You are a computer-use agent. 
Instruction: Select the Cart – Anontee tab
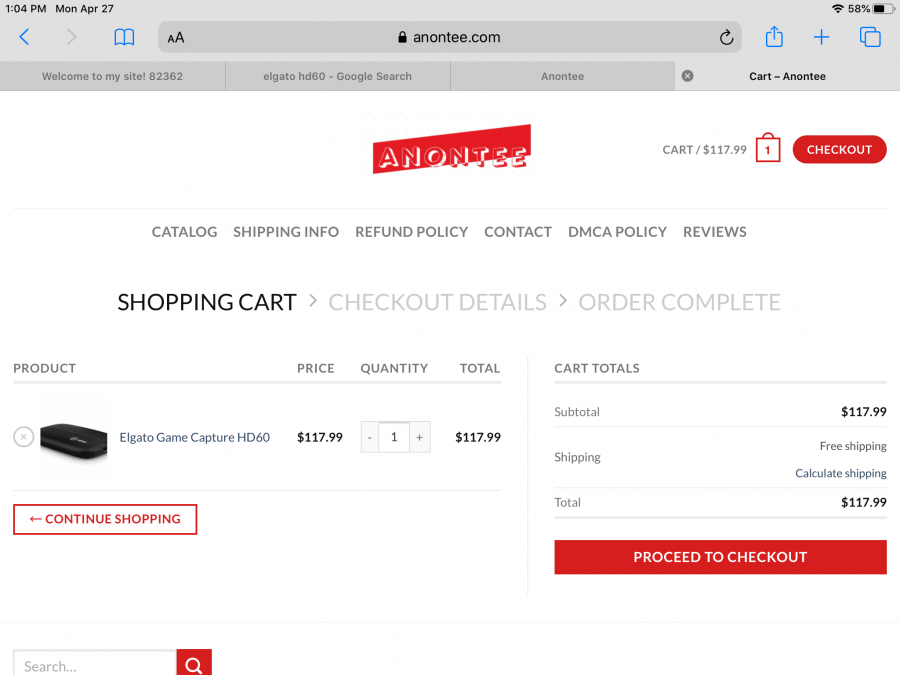coord(788,76)
